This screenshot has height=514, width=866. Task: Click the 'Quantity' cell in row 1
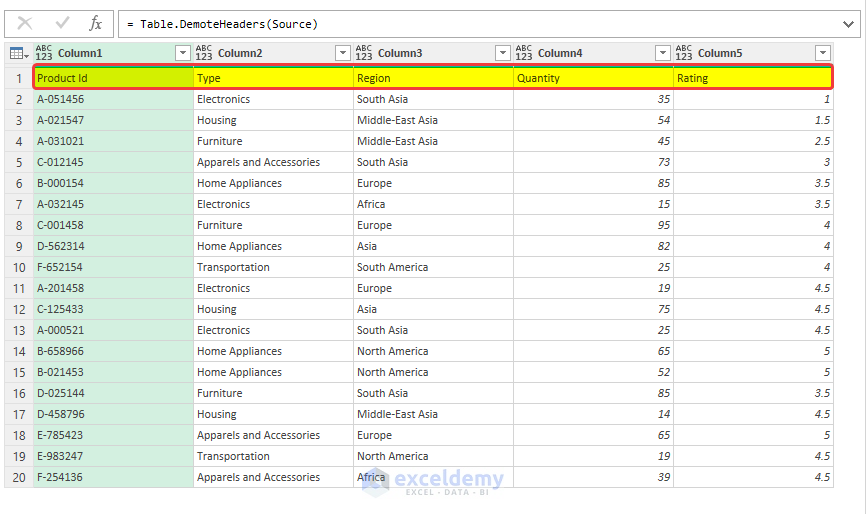pos(594,78)
